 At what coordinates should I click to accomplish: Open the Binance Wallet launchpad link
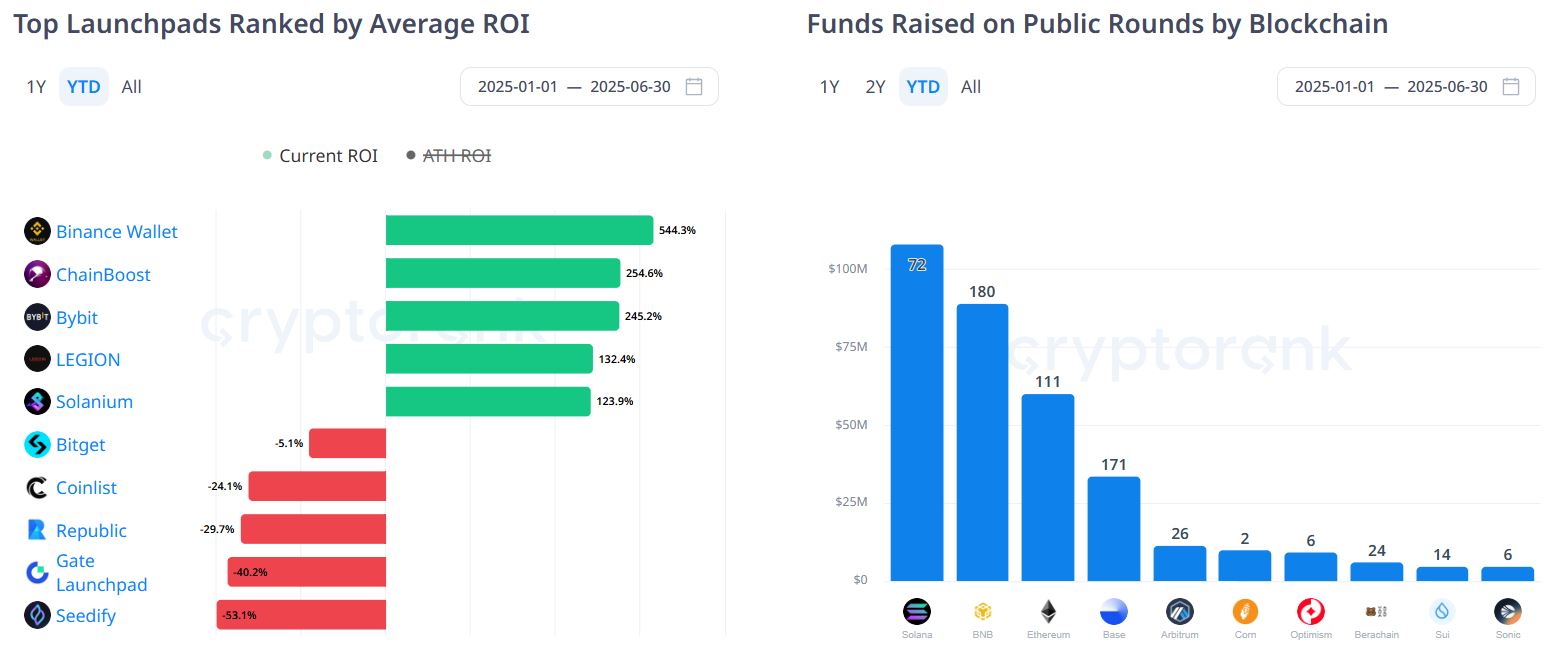click(117, 232)
